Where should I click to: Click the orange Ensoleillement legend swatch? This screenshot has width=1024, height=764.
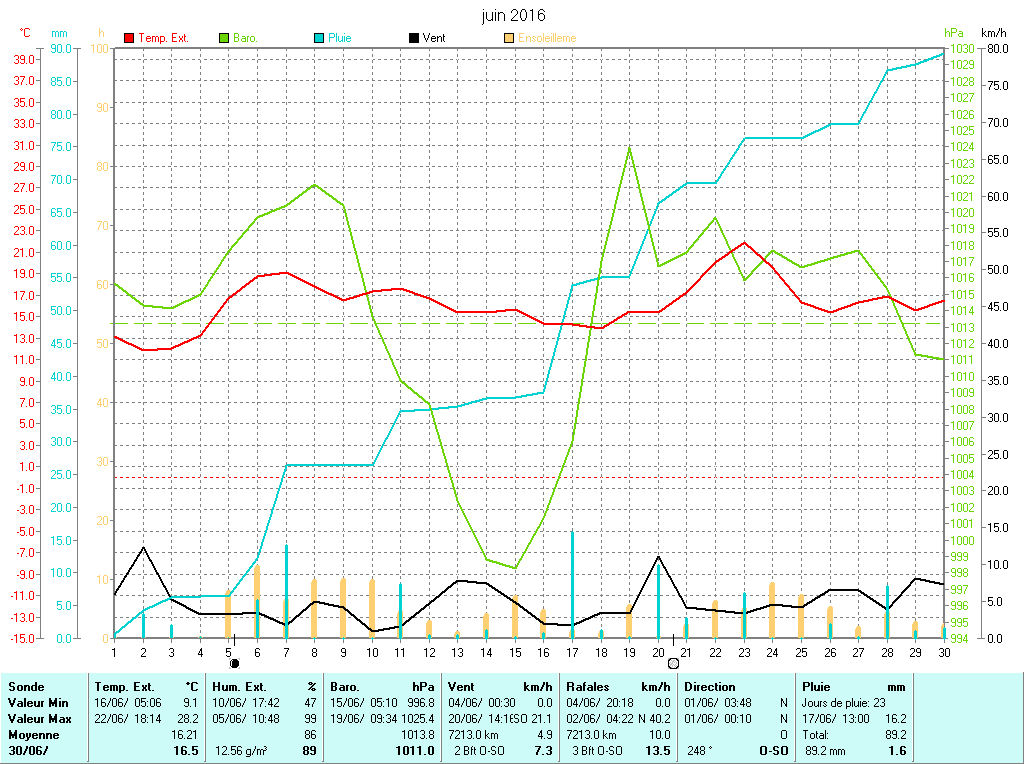tap(509, 38)
